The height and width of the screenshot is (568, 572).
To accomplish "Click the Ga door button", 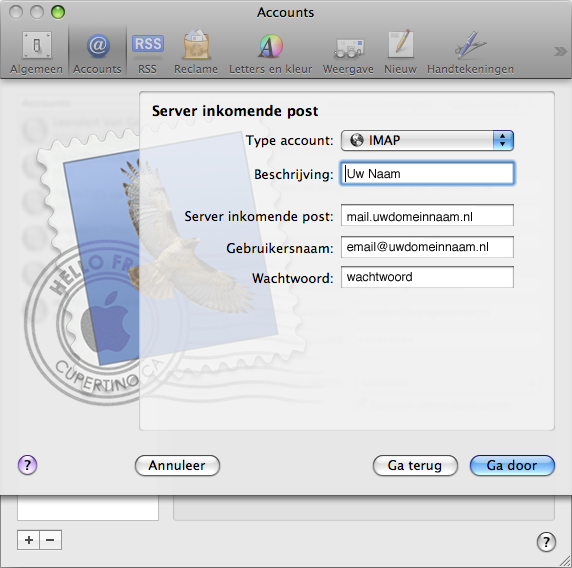I will point(512,465).
